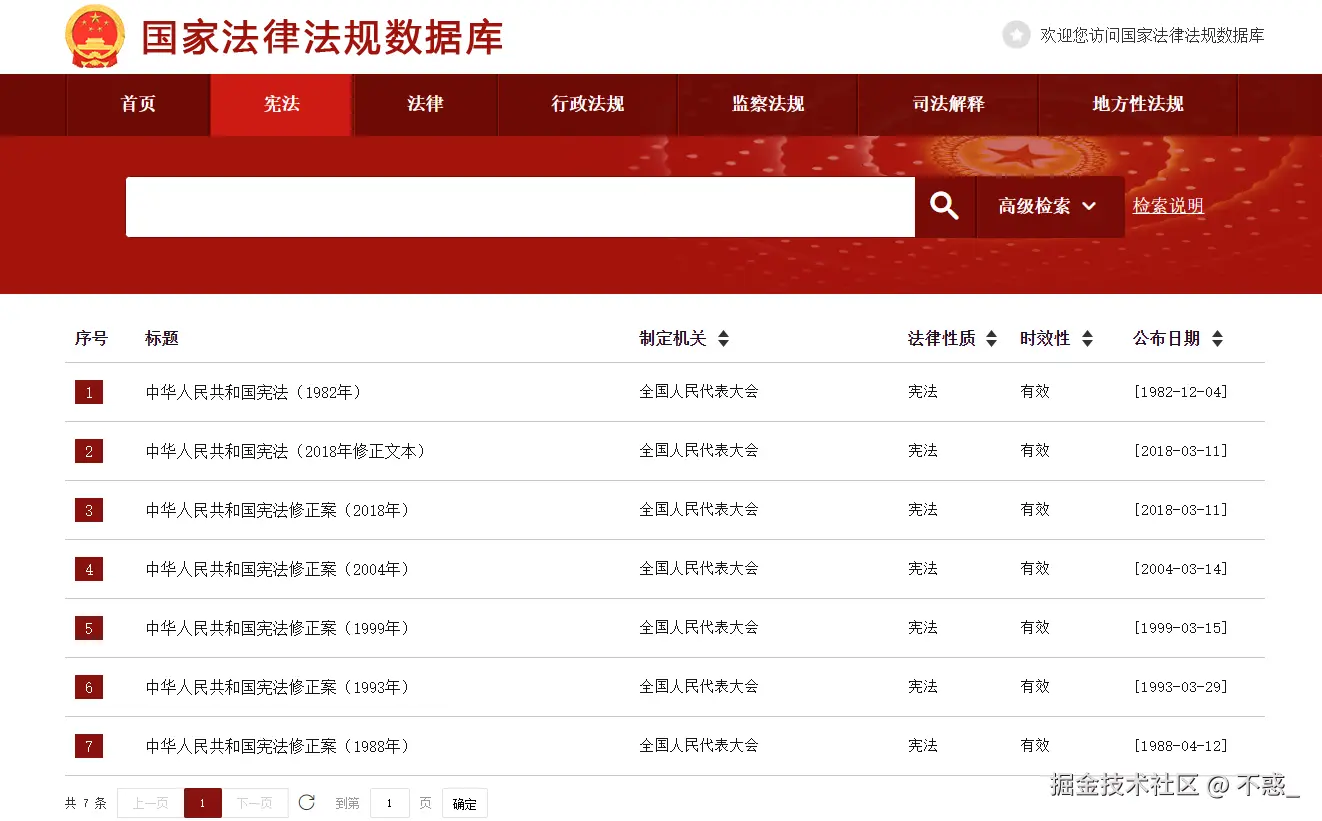
Task: Open the 法律 navigation tab
Action: (x=425, y=104)
